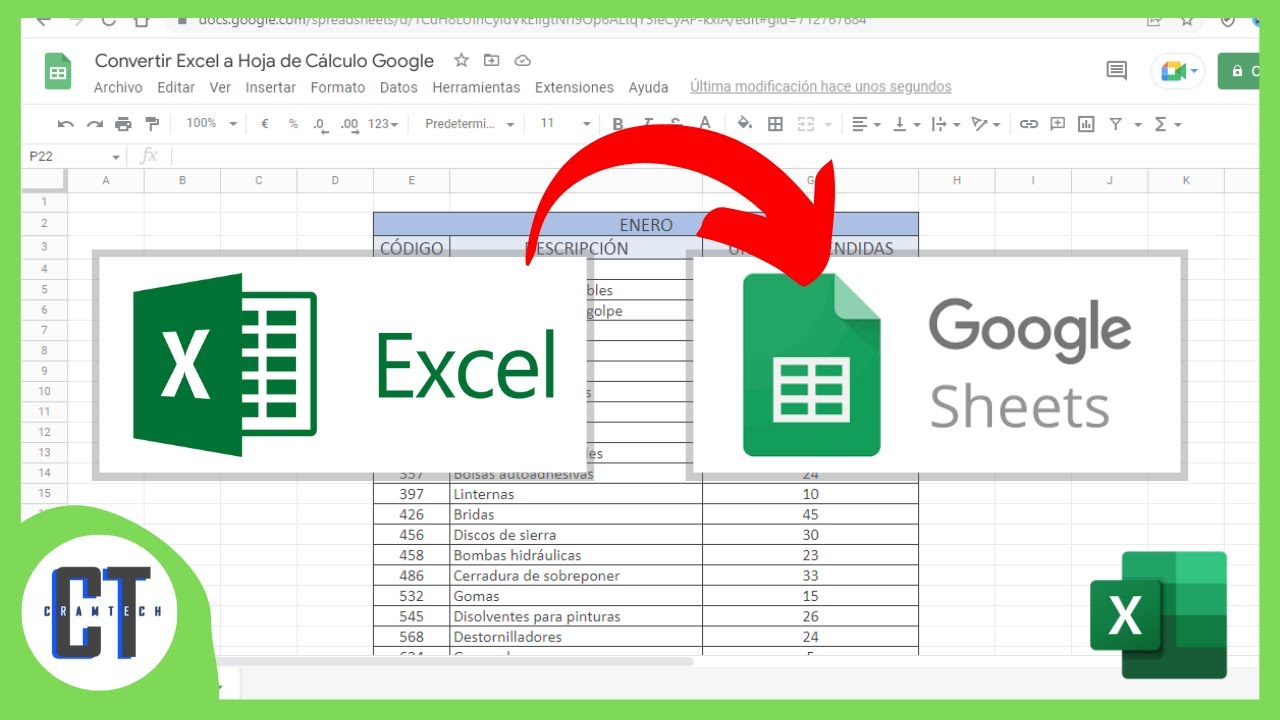1280x720 pixels.
Task: Open the text rotation dropdown
Action: coord(986,124)
